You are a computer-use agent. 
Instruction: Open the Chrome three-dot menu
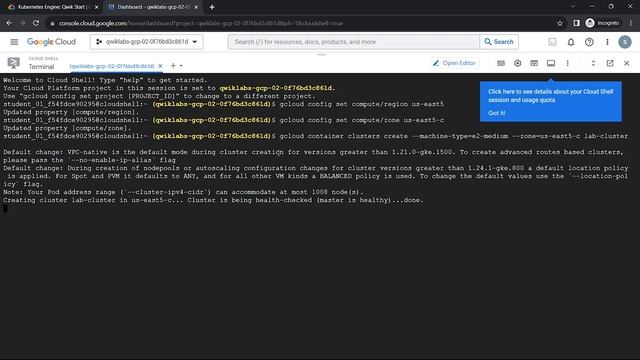point(631,23)
